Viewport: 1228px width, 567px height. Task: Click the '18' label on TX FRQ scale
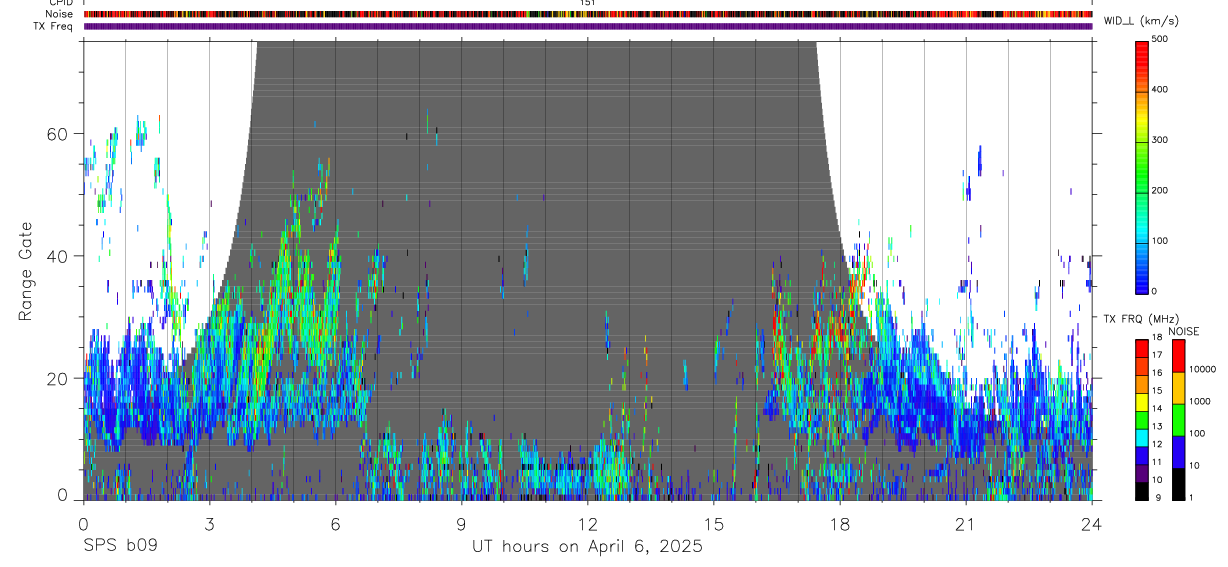(x=1157, y=337)
